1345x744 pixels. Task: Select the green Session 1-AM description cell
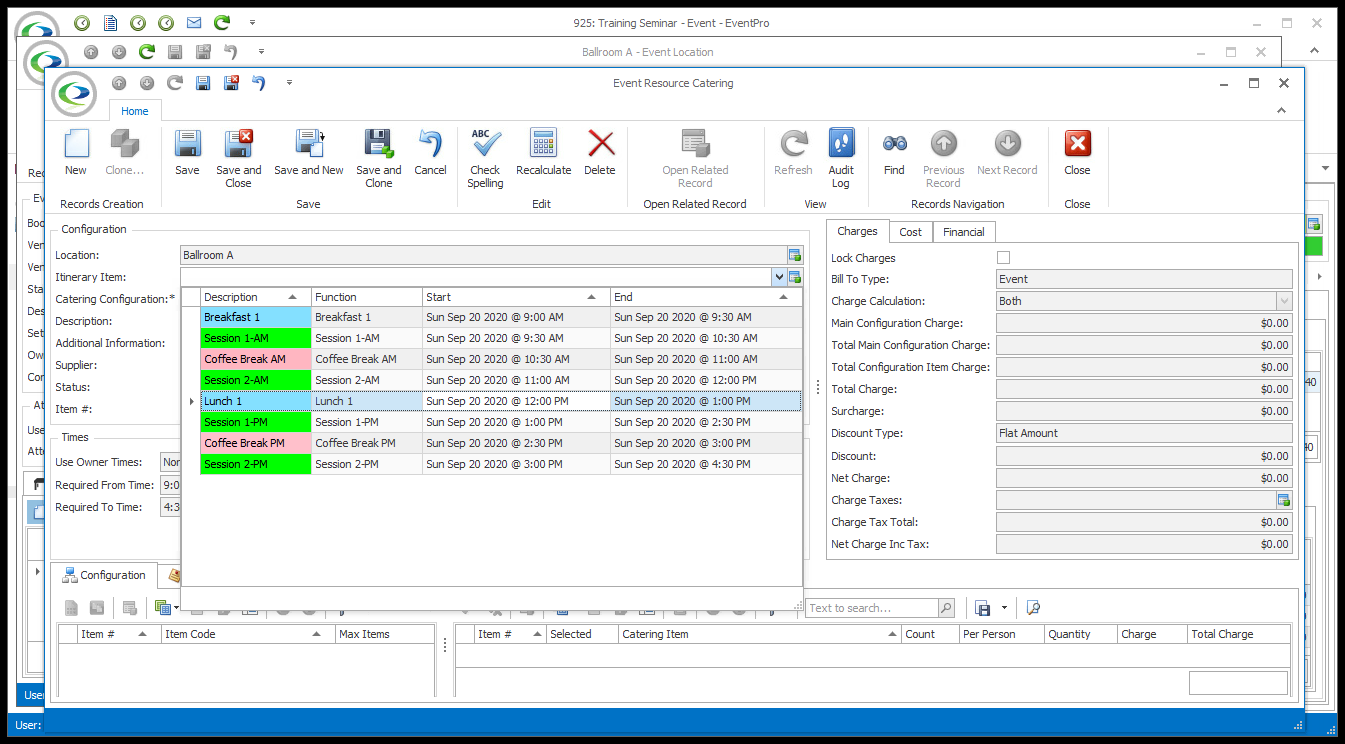pos(256,338)
